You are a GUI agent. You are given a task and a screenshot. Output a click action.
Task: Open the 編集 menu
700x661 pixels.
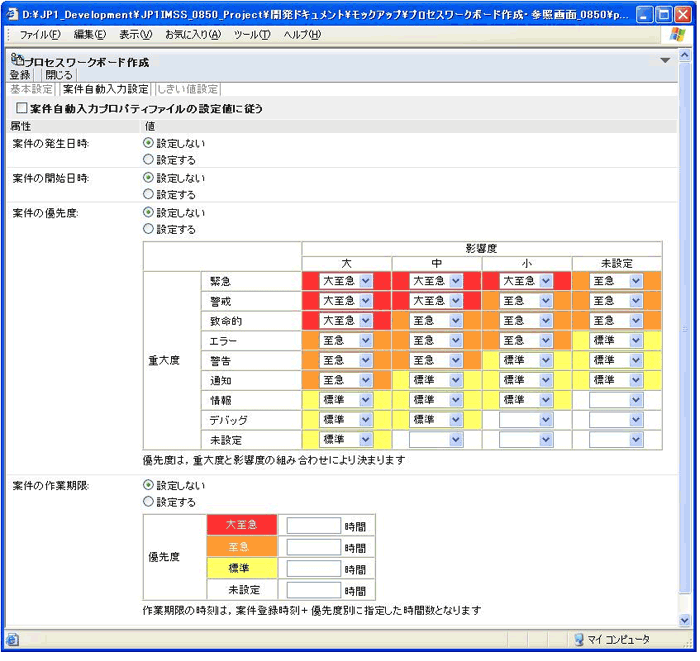[90, 35]
